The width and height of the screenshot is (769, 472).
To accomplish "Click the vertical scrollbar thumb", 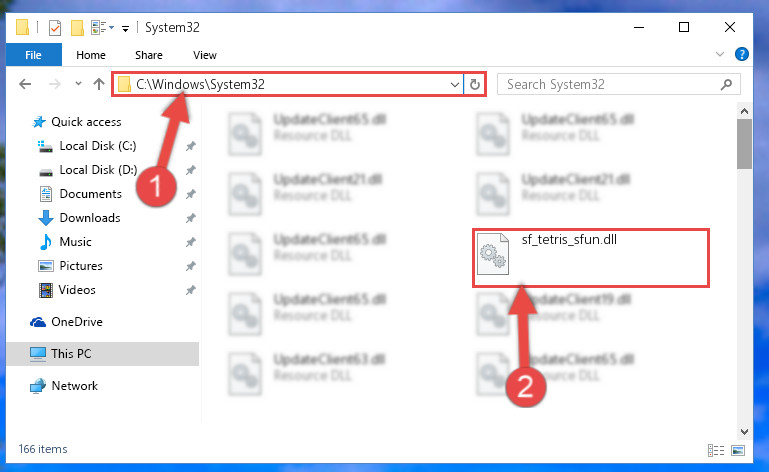I will [x=744, y=144].
